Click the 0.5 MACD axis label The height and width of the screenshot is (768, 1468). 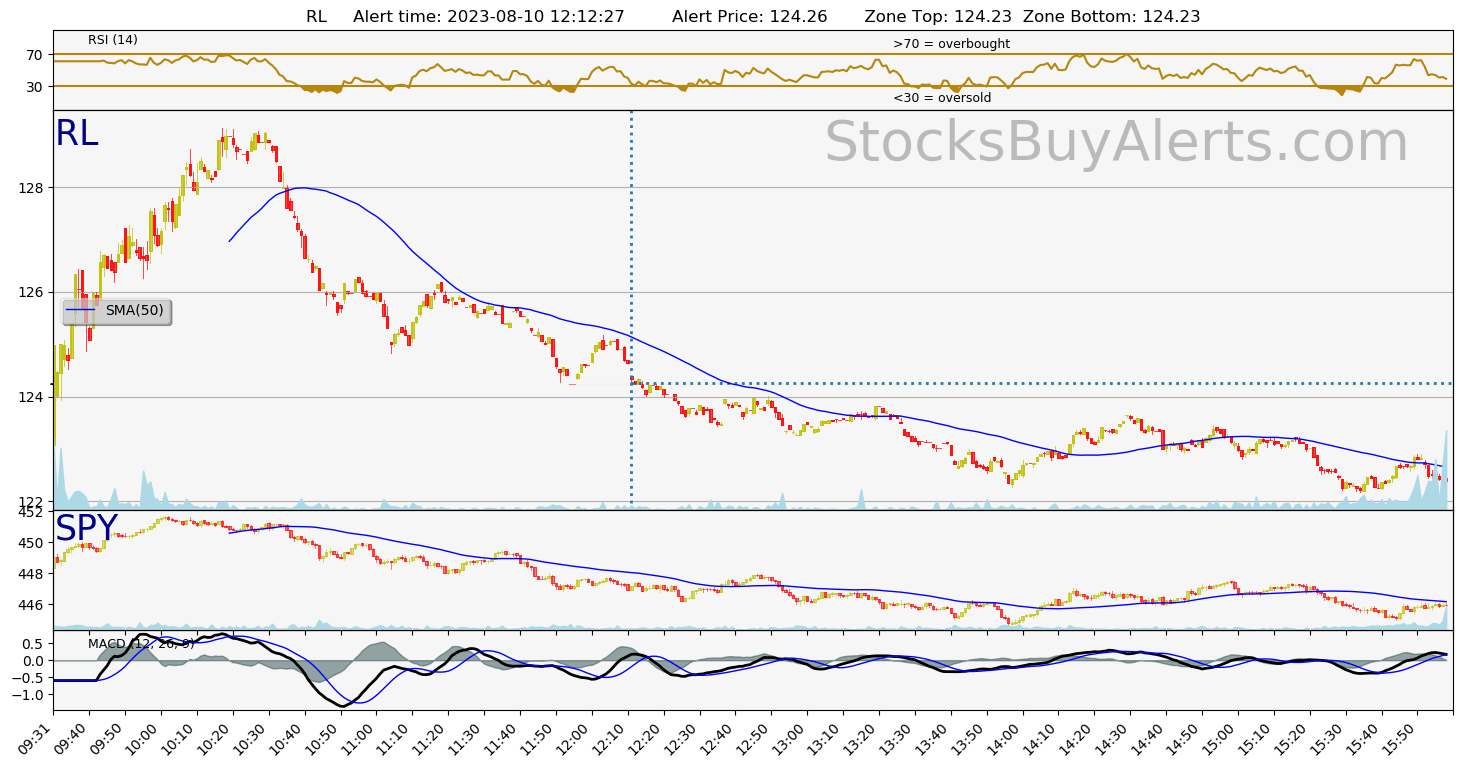(35, 644)
